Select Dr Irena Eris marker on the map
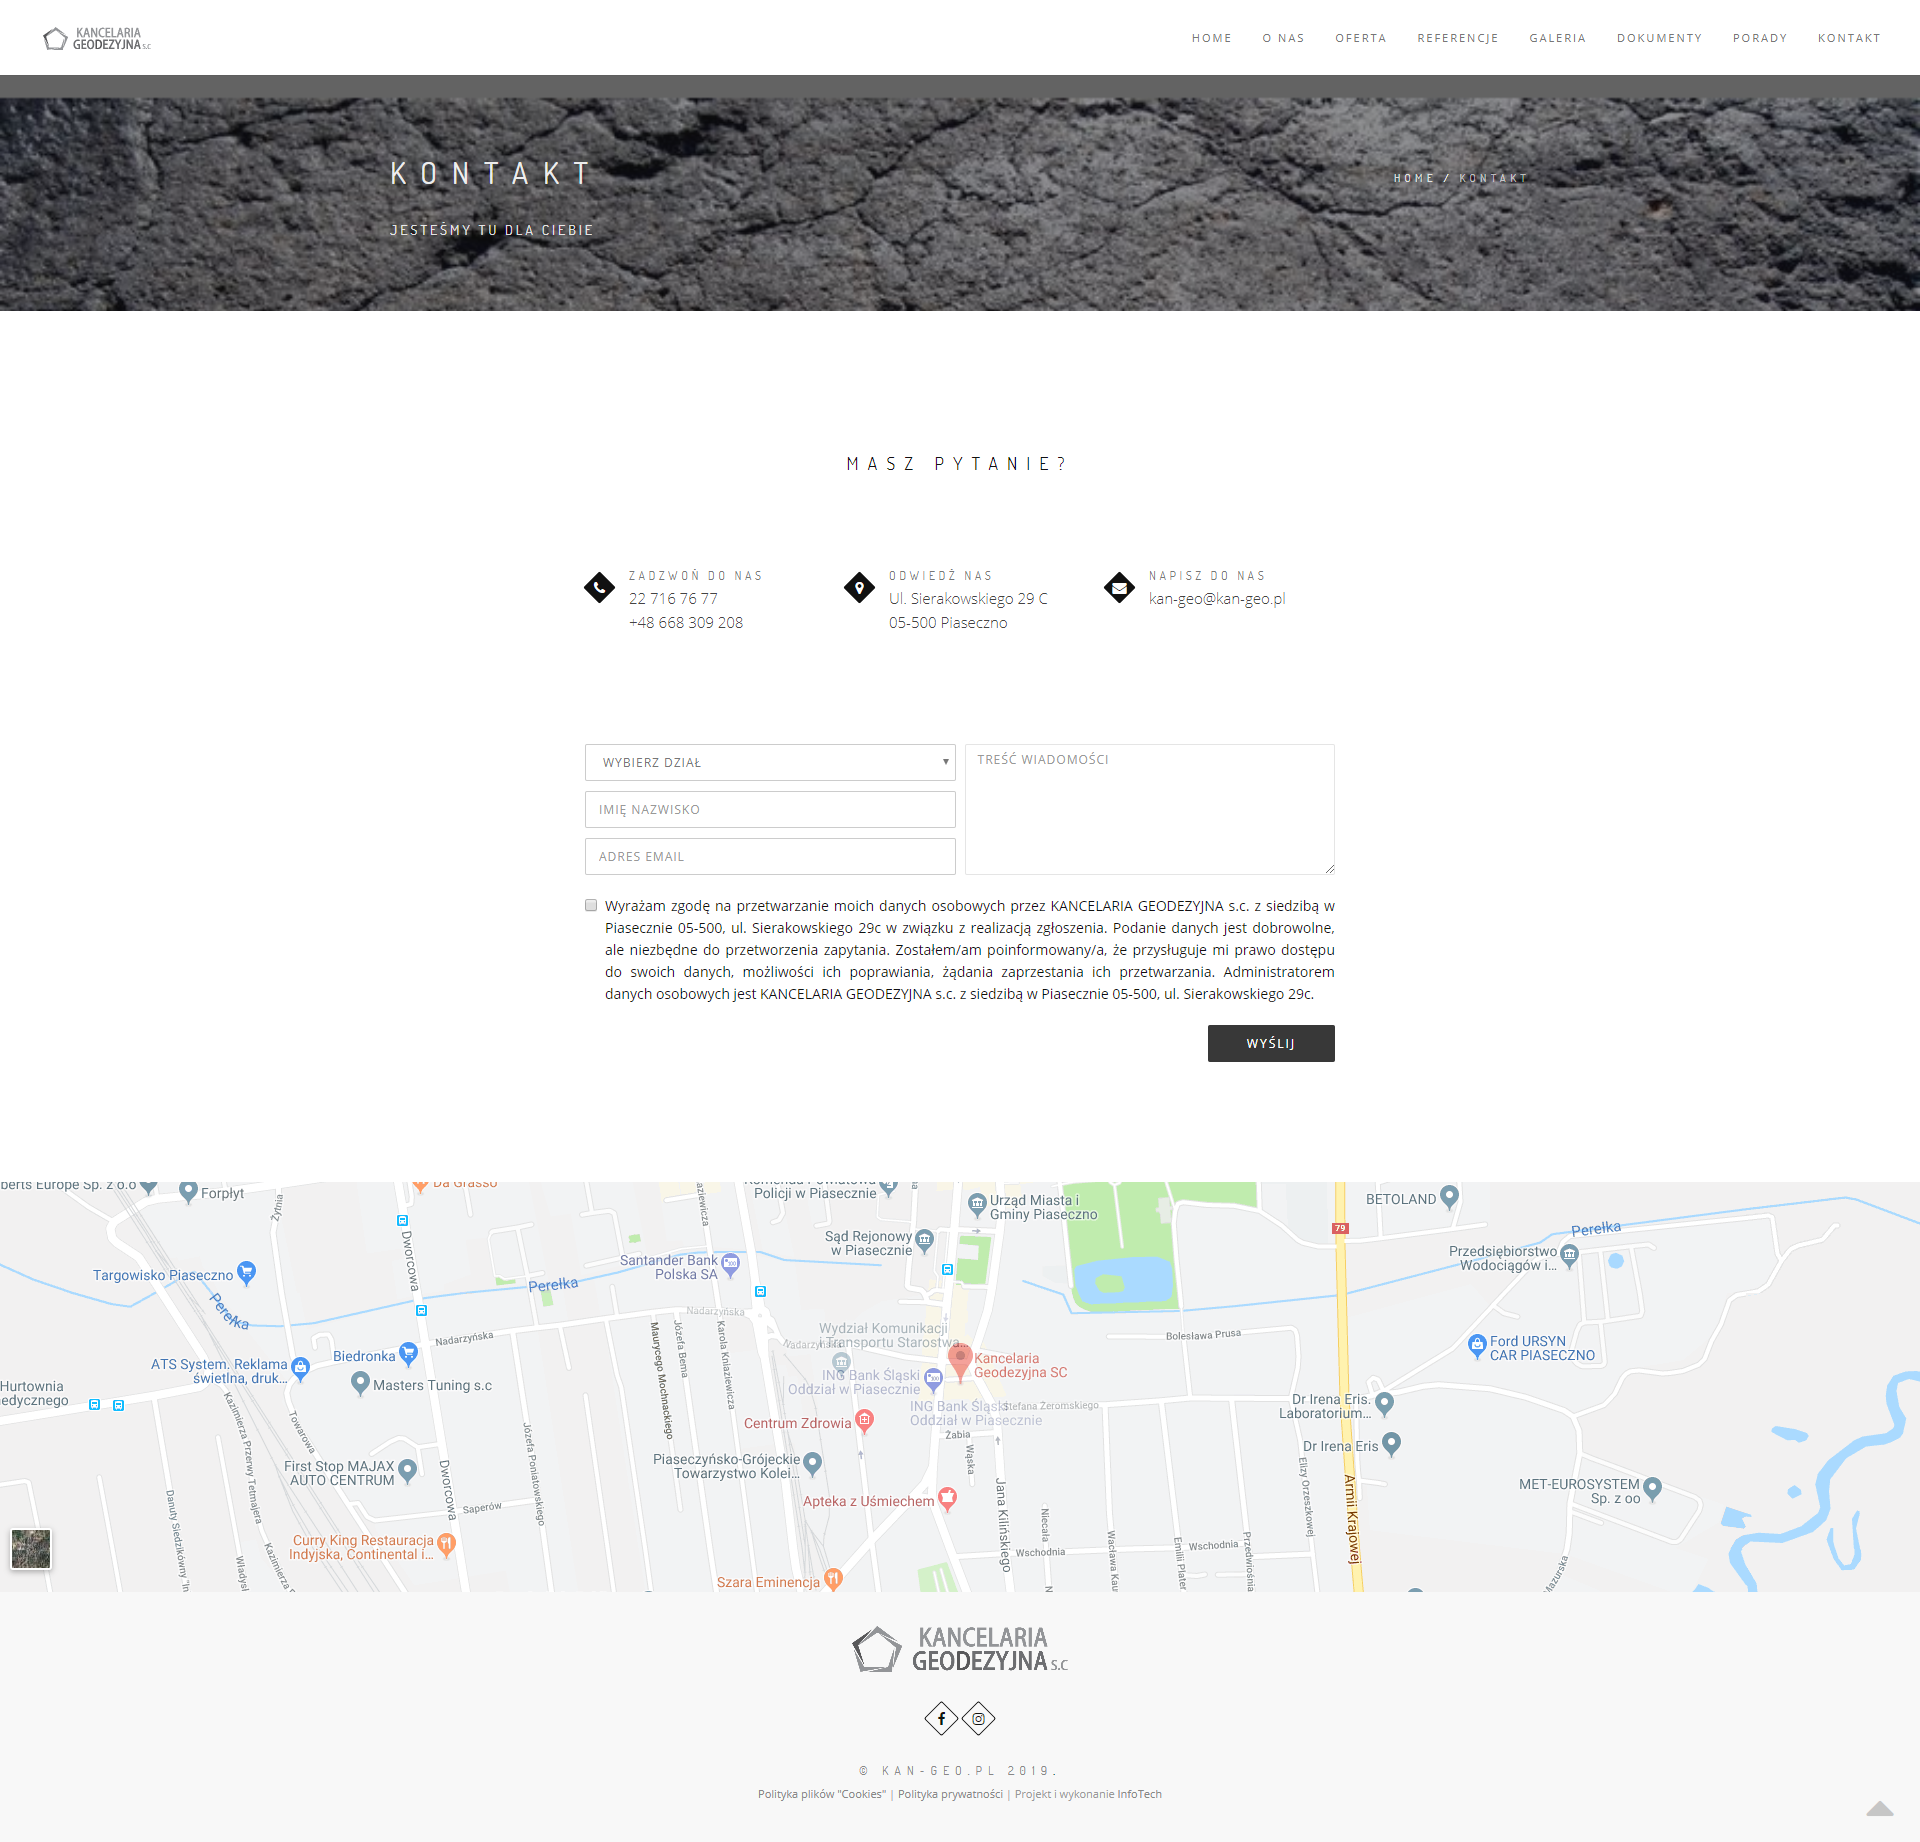 (x=1391, y=1444)
